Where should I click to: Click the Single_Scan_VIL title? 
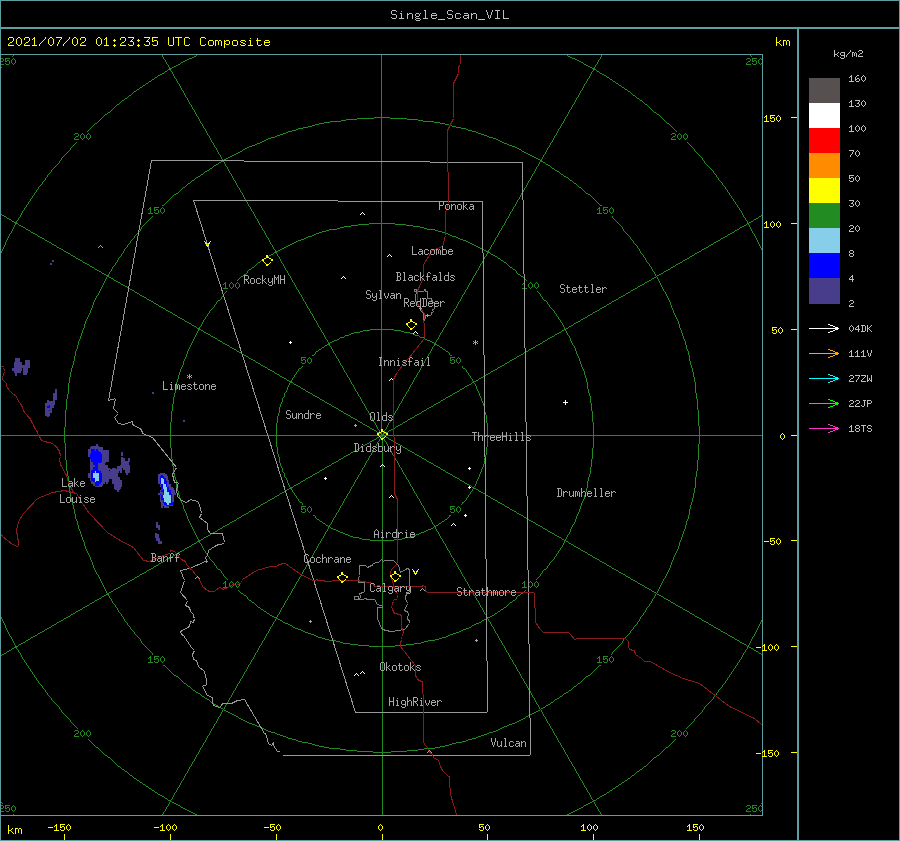point(449,15)
